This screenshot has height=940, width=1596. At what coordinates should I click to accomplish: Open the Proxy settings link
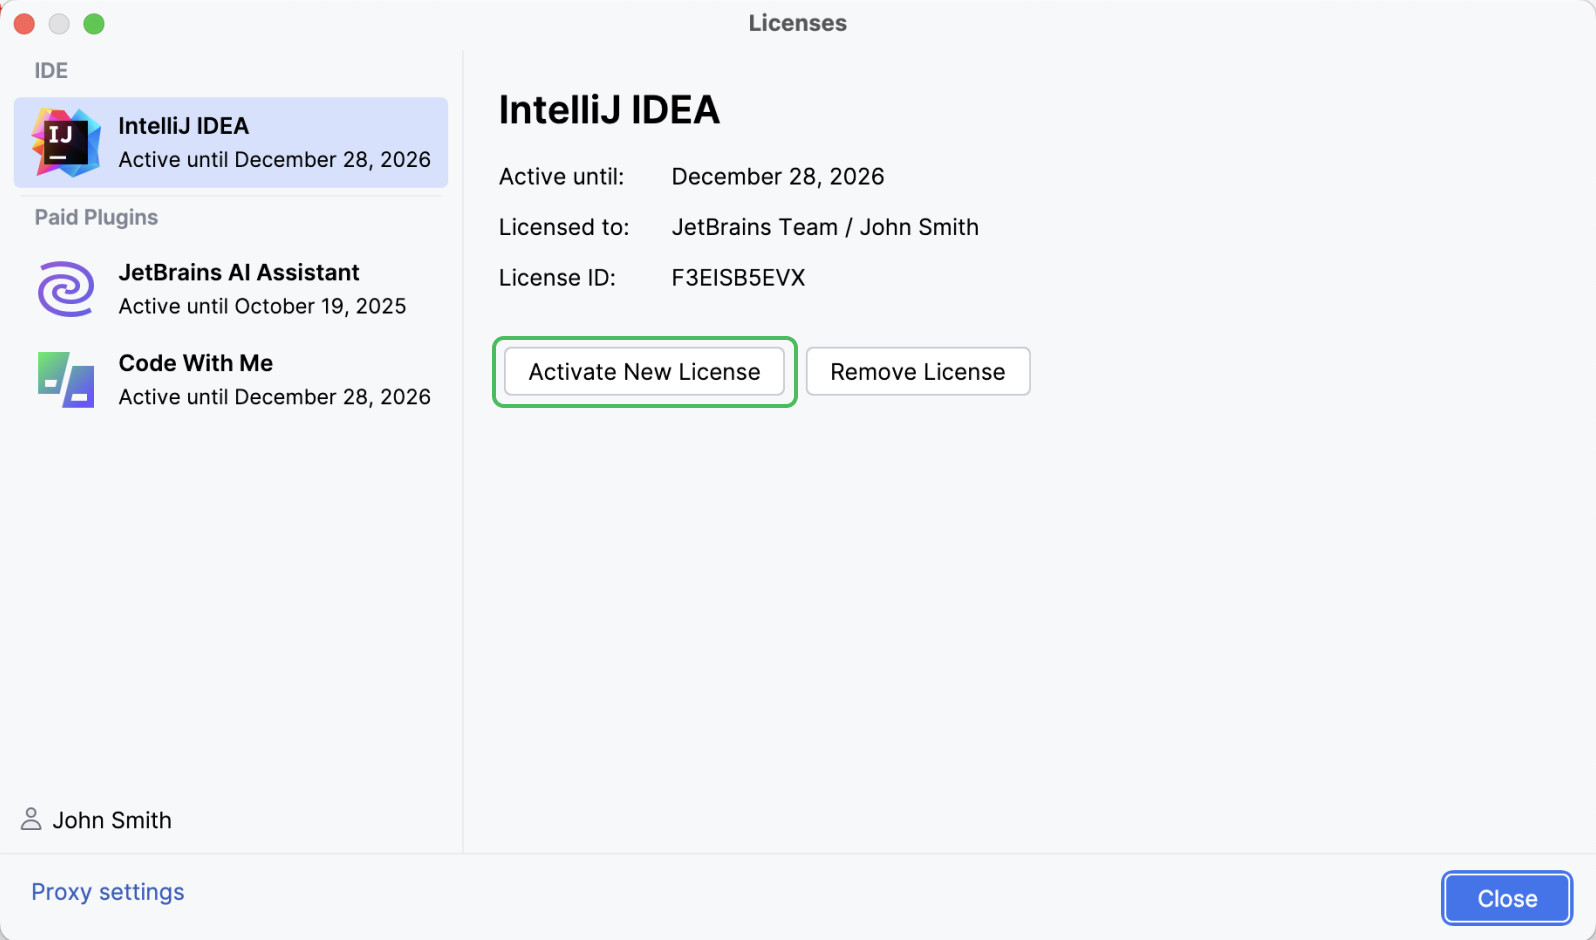point(108,892)
